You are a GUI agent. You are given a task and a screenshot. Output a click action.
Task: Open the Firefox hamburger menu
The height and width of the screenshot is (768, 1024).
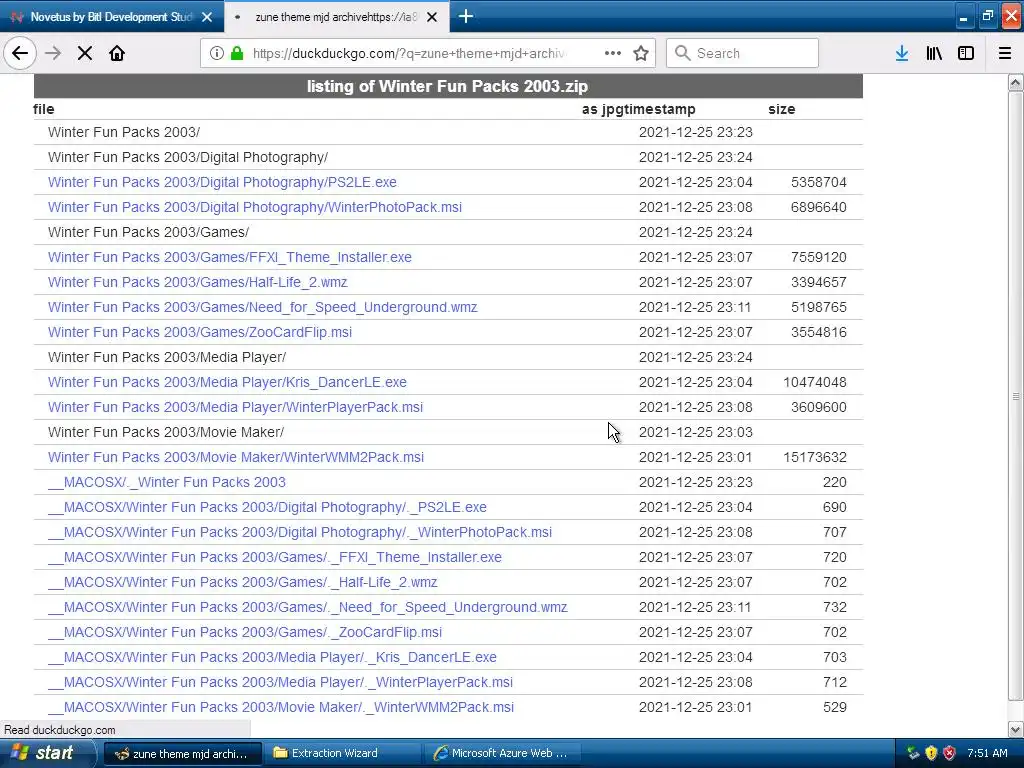coord(1004,53)
